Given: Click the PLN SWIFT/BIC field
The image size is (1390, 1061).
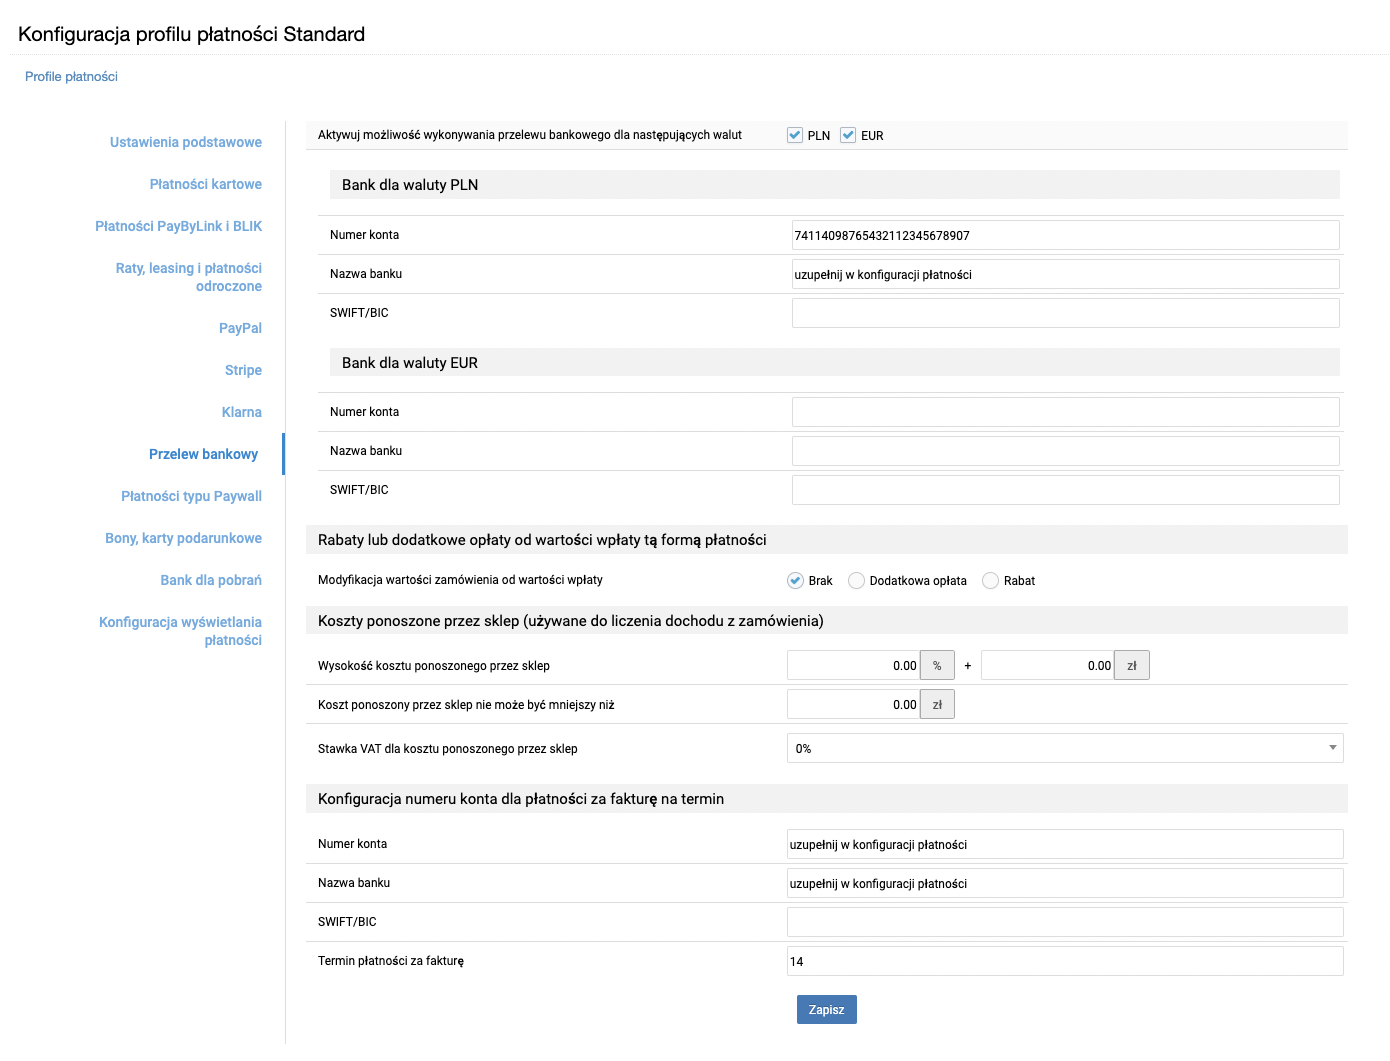Looking at the screenshot, I should pyautogui.click(x=1066, y=313).
